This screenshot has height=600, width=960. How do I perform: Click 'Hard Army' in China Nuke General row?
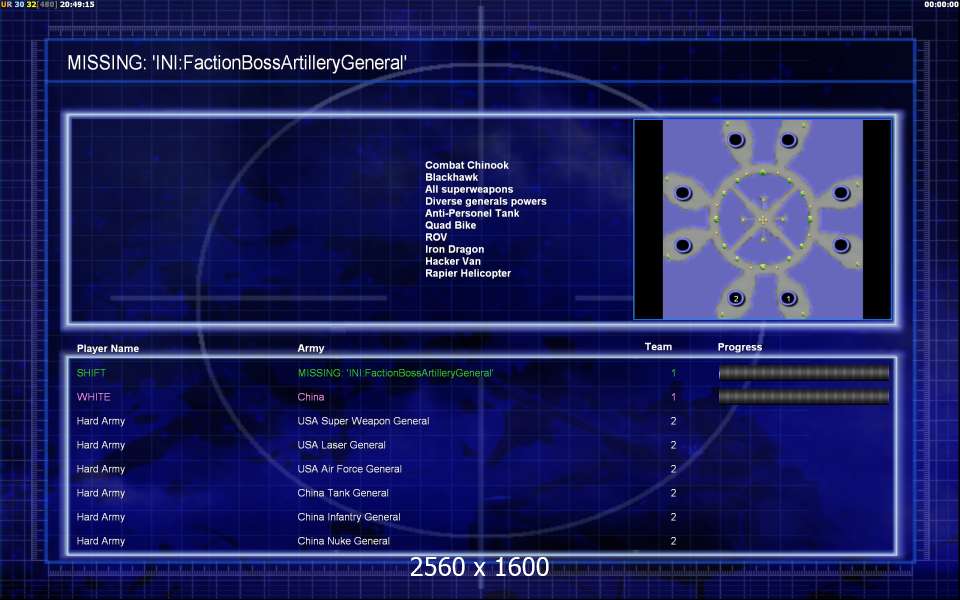[x=100, y=541]
